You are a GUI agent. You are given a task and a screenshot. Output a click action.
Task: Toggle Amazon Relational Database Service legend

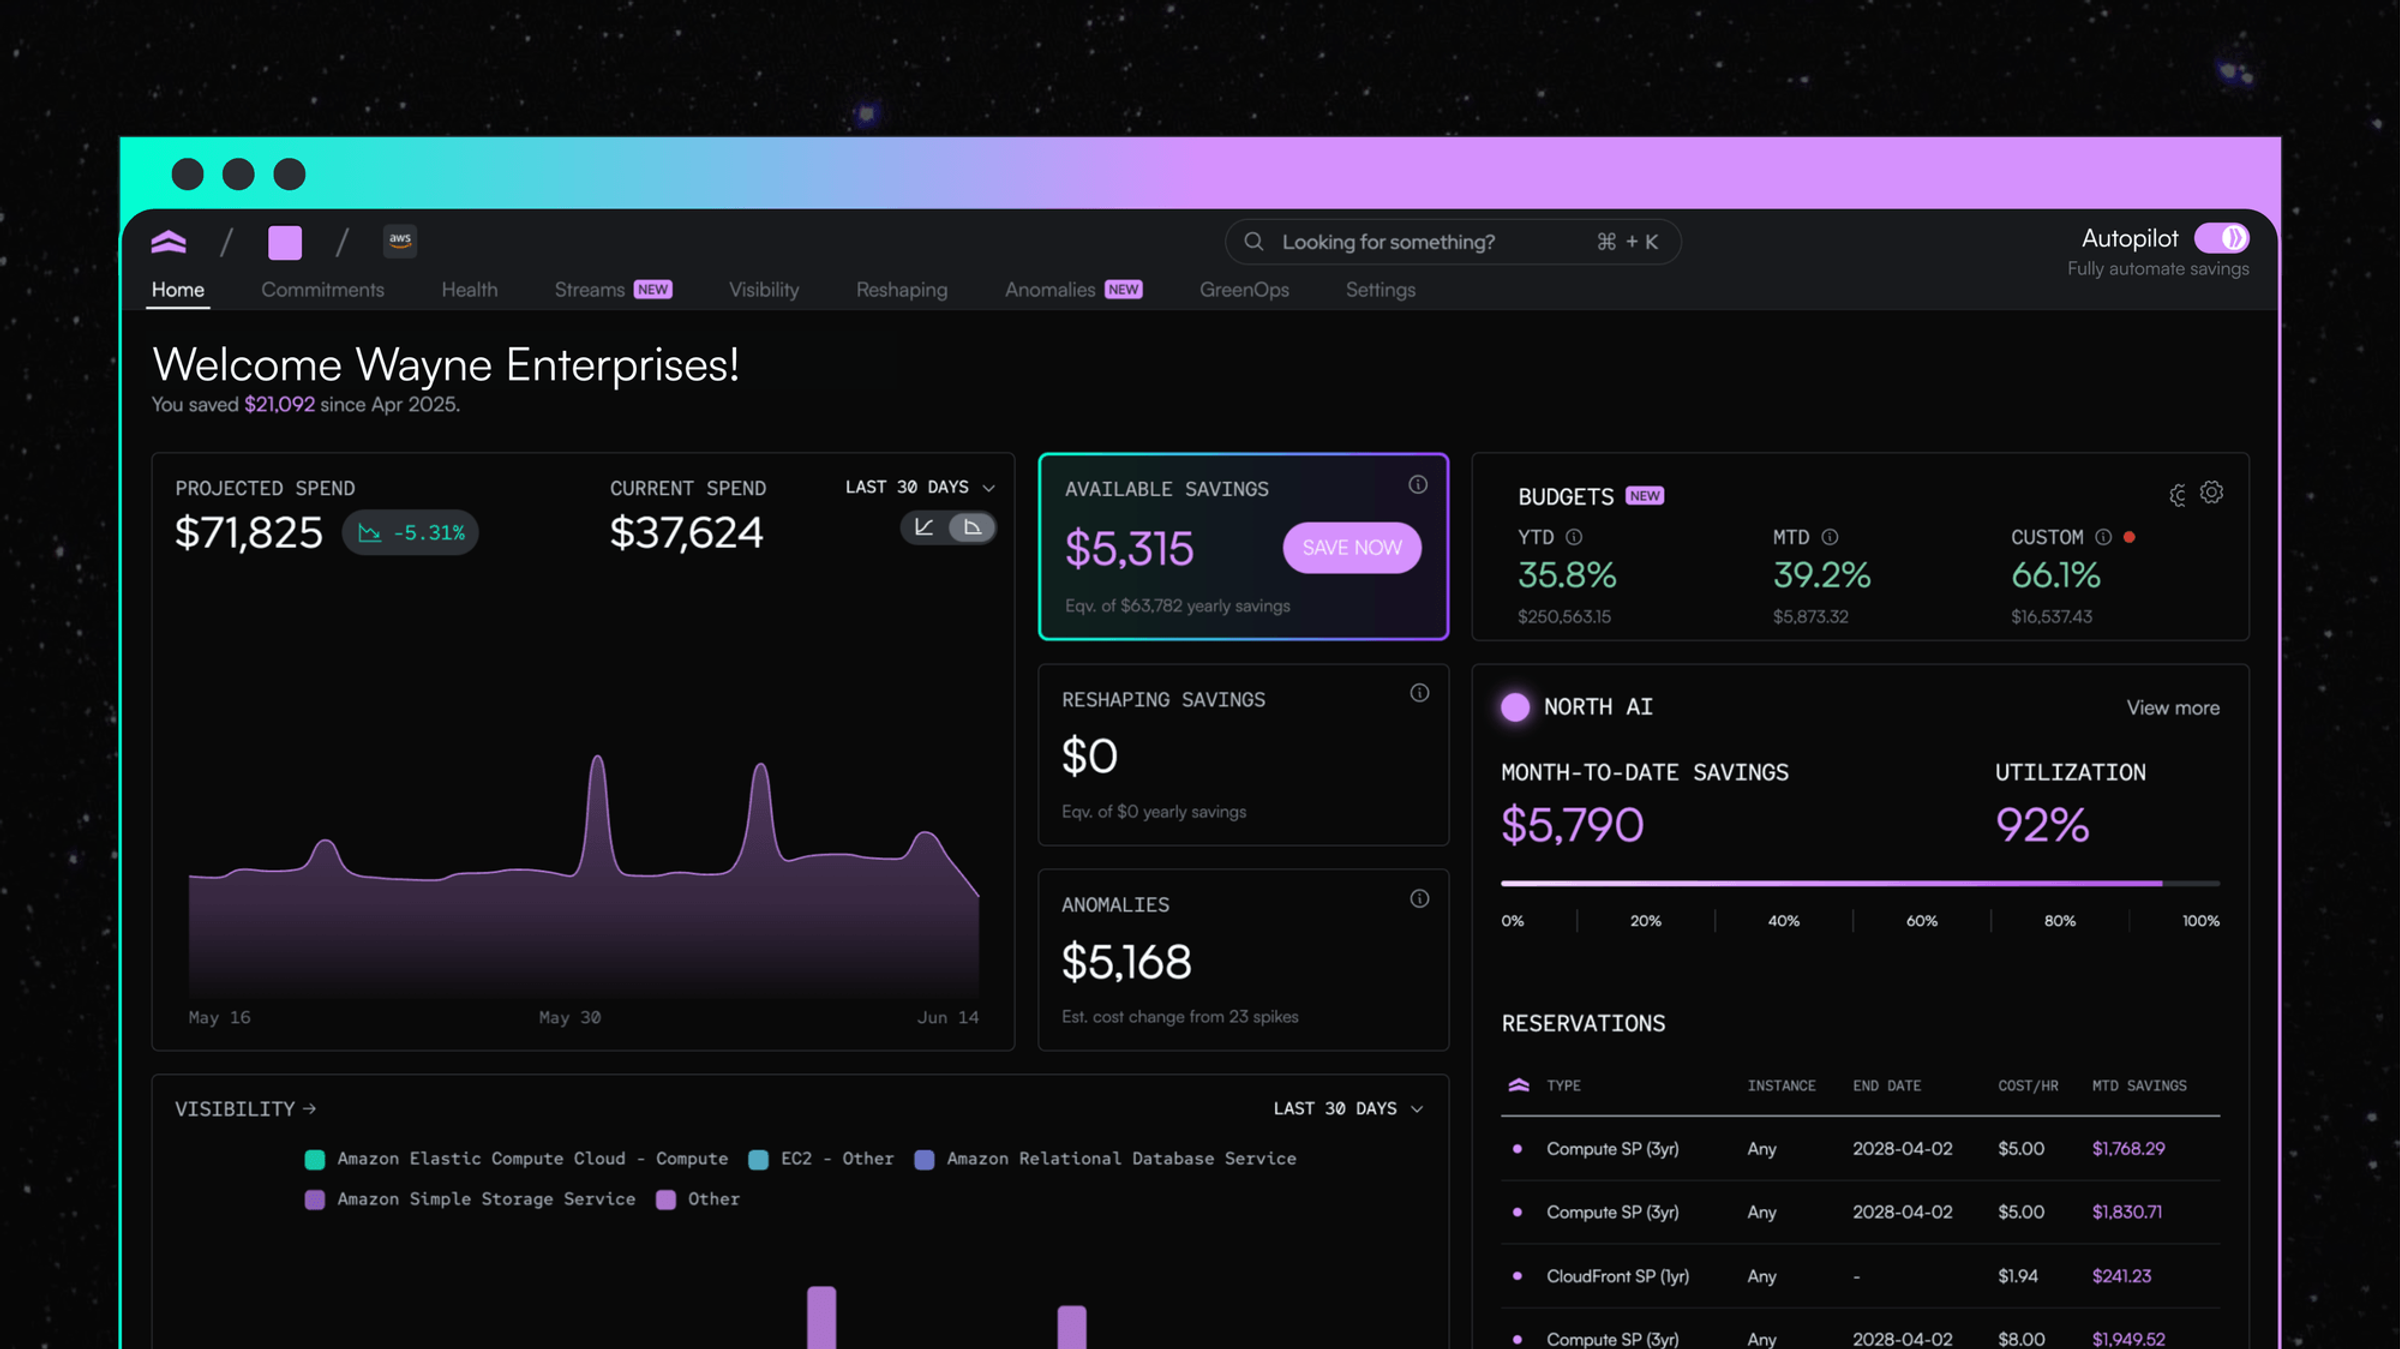pos(1106,1158)
